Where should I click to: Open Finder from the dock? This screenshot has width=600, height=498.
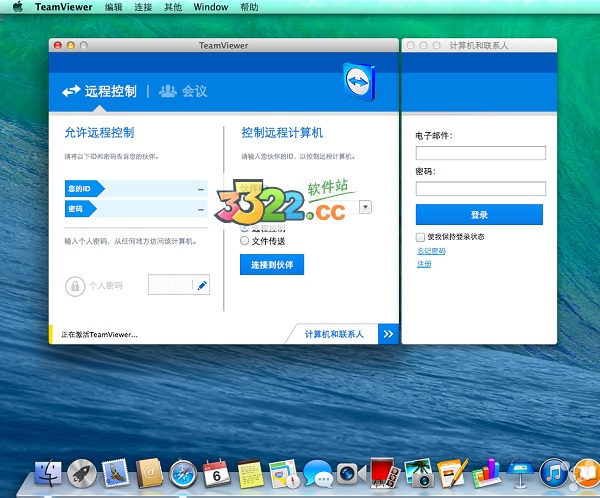point(48,474)
